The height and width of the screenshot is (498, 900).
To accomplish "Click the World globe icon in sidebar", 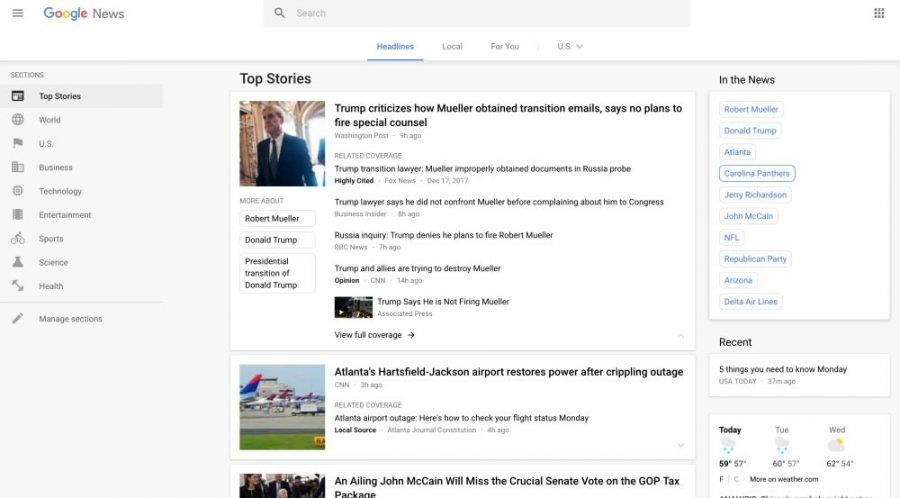I will click(17, 120).
